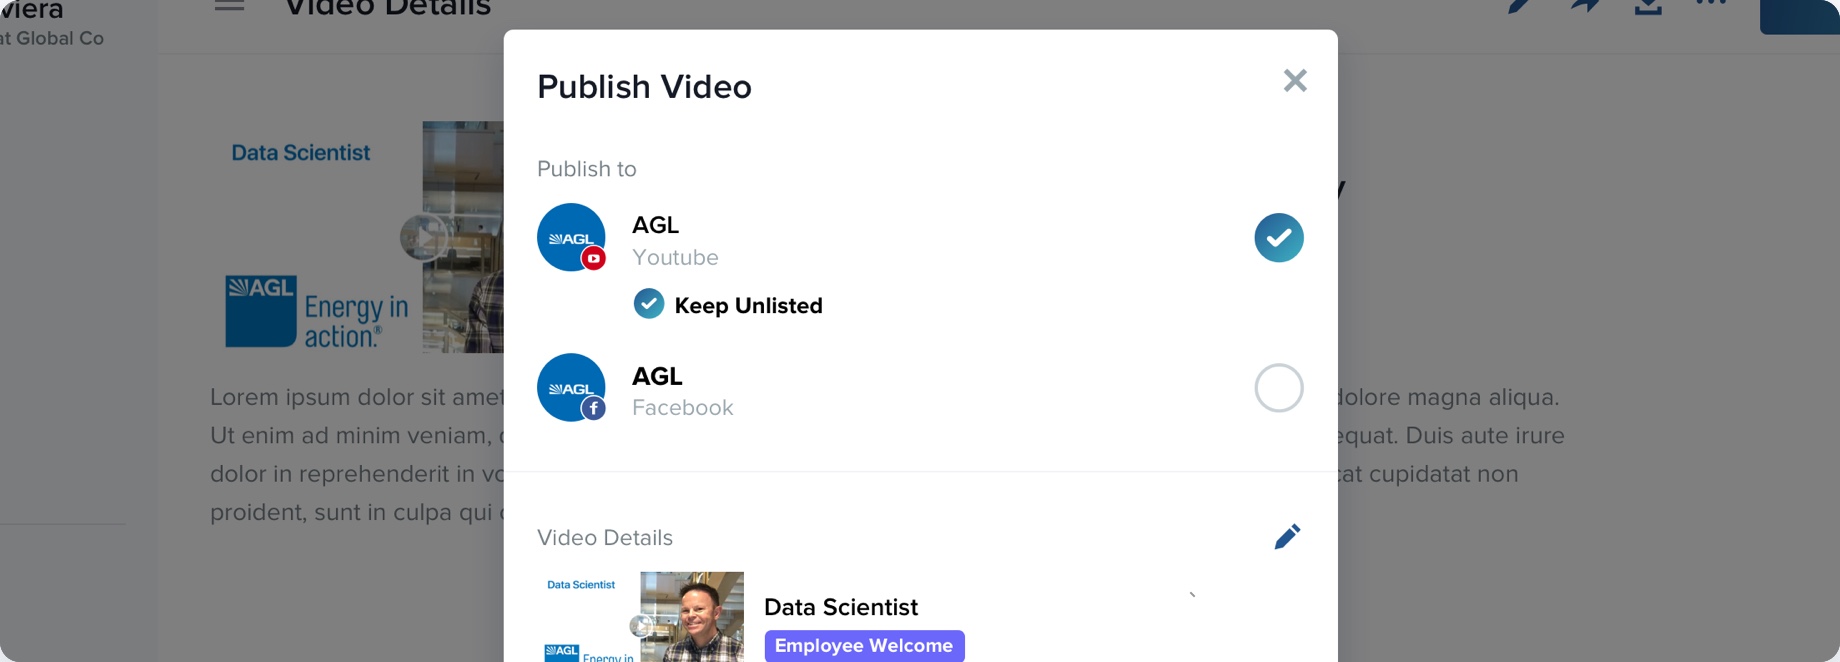Click the download icon in header
1840x662 pixels.
click(1648, 7)
